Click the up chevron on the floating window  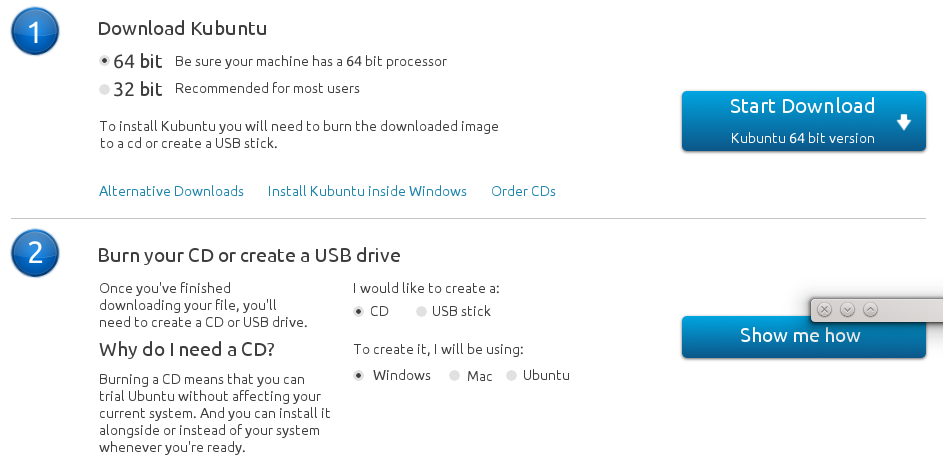point(870,310)
